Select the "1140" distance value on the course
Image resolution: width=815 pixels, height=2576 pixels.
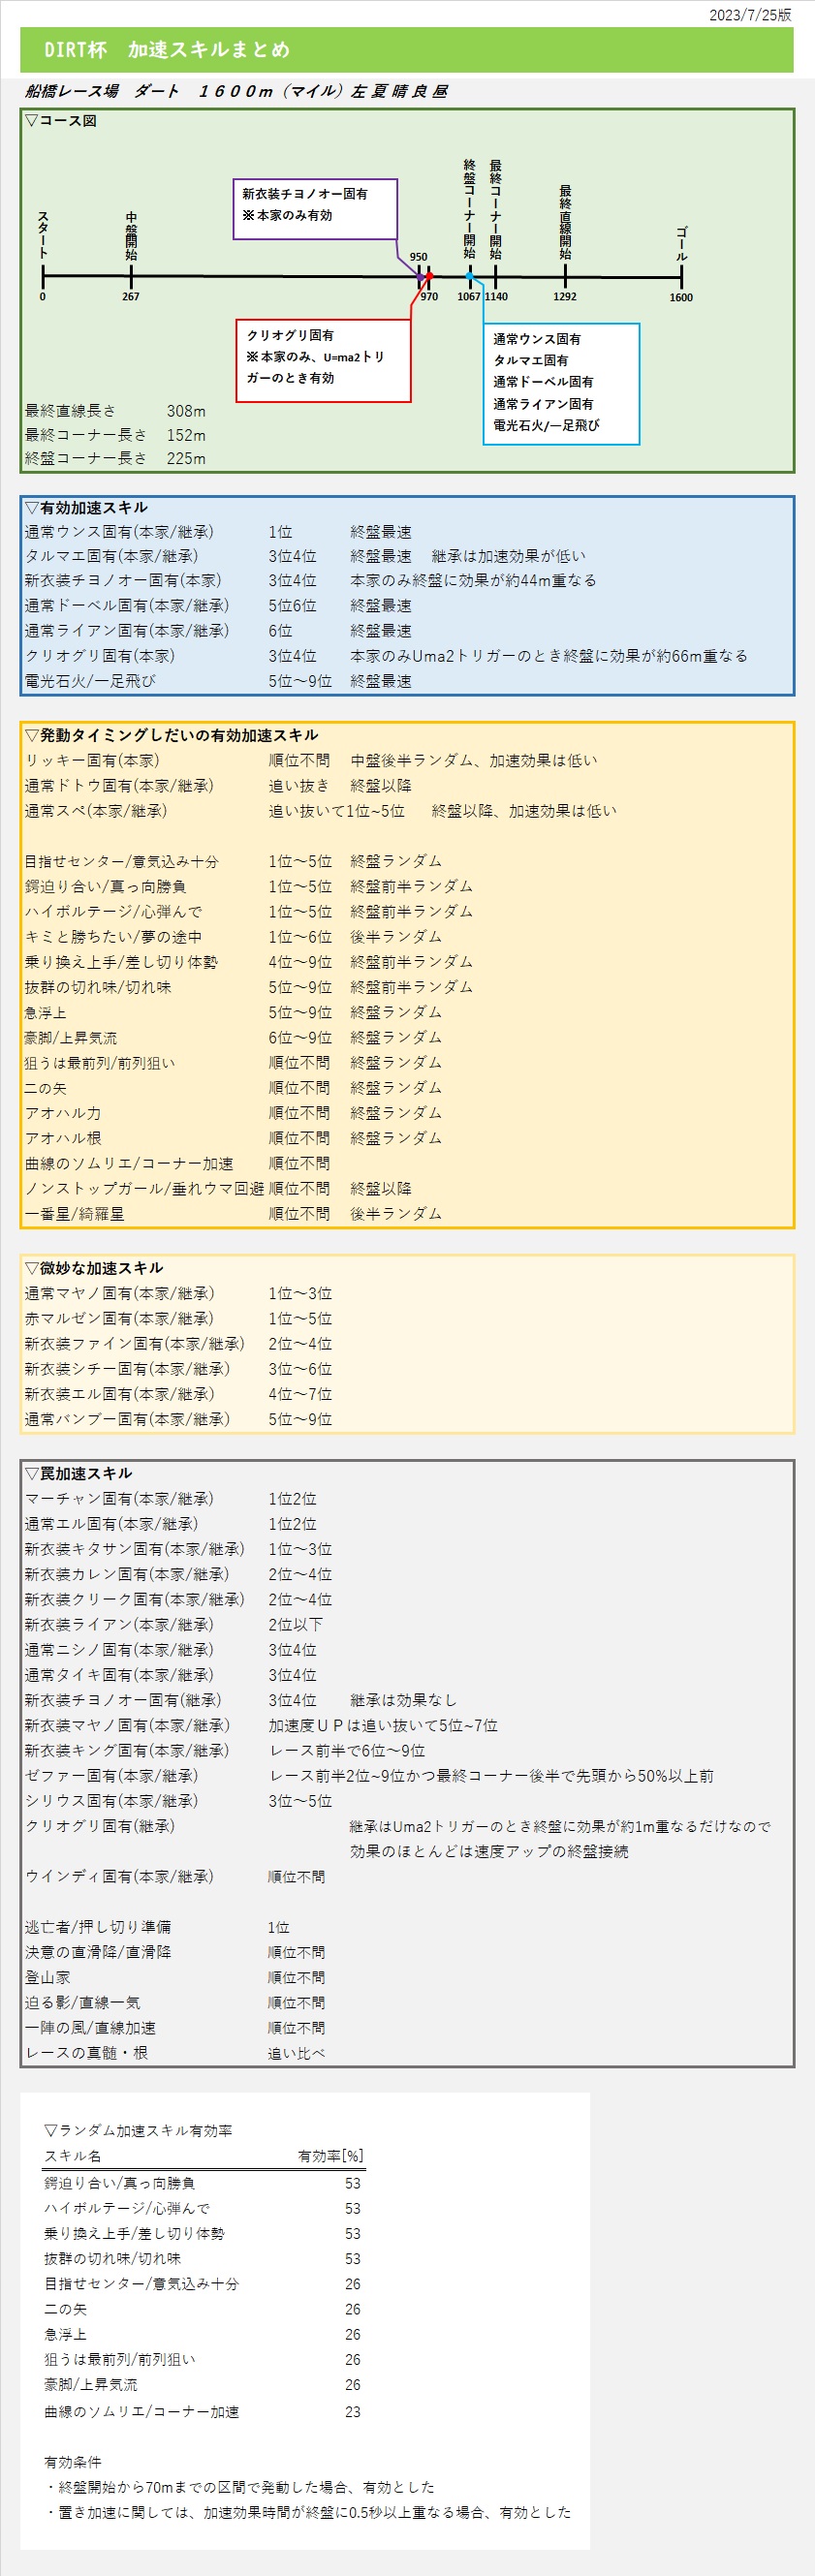[496, 297]
